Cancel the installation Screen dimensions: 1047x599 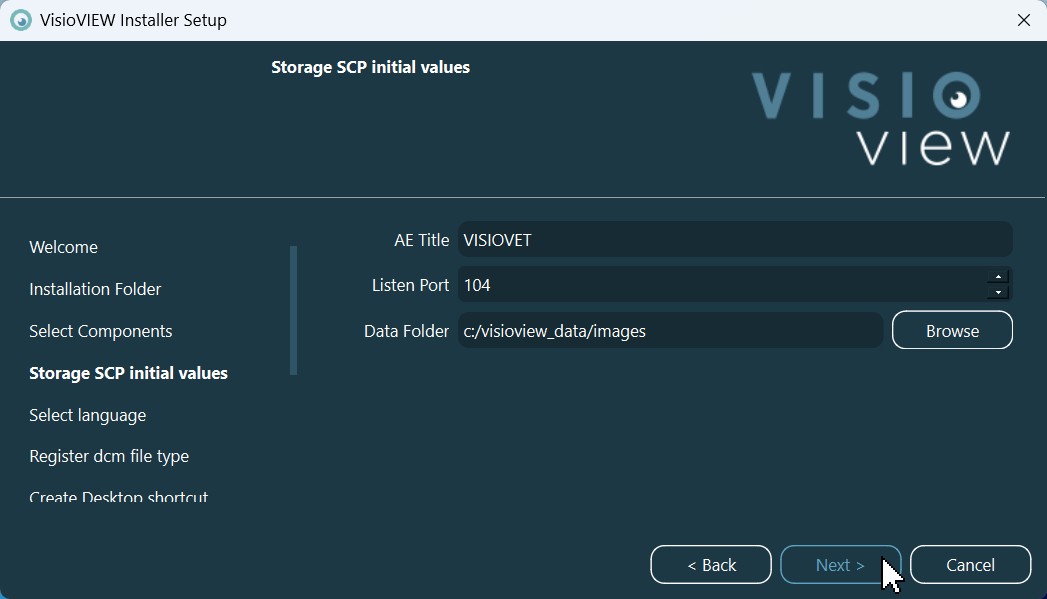pyautogui.click(x=970, y=565)
